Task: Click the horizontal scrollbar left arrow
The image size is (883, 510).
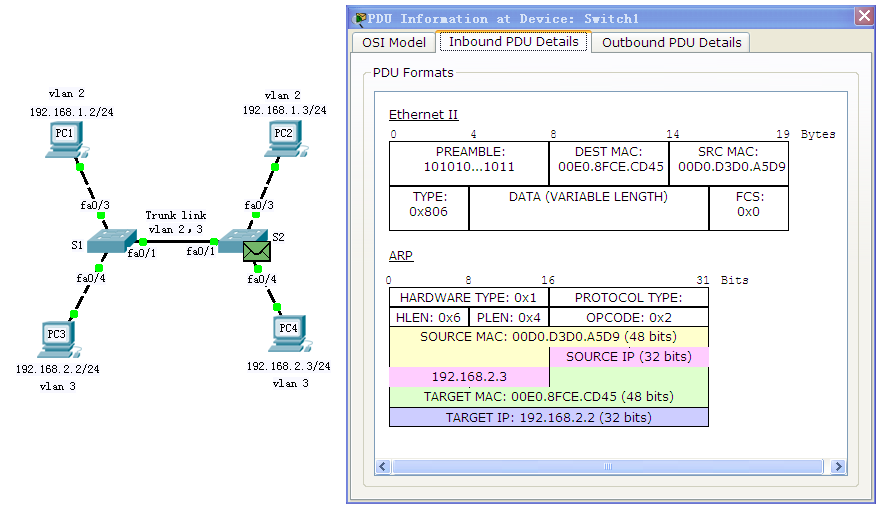Action: pyautogui.click(x=383, y=467)
